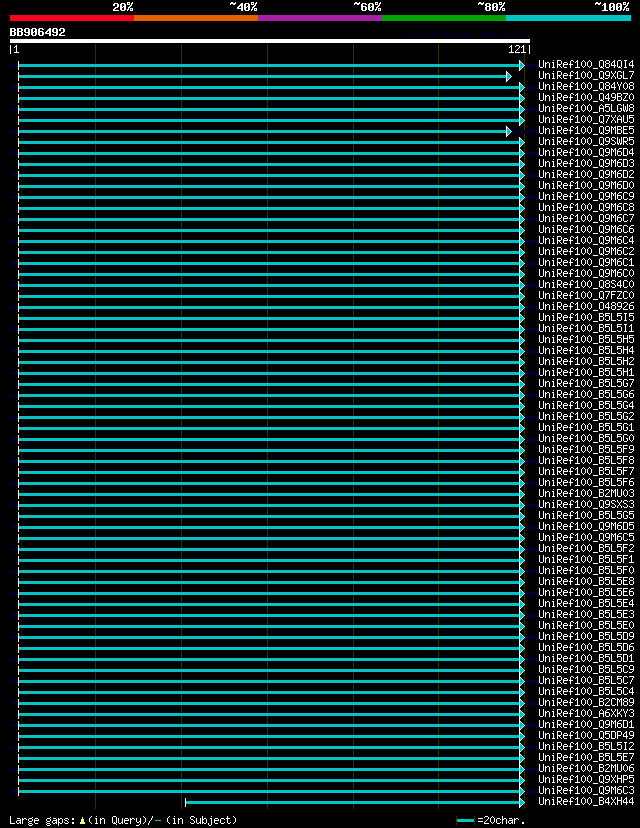
Task: Open hit UniRef100_Q84Y08
Action: tap(586, 87)
